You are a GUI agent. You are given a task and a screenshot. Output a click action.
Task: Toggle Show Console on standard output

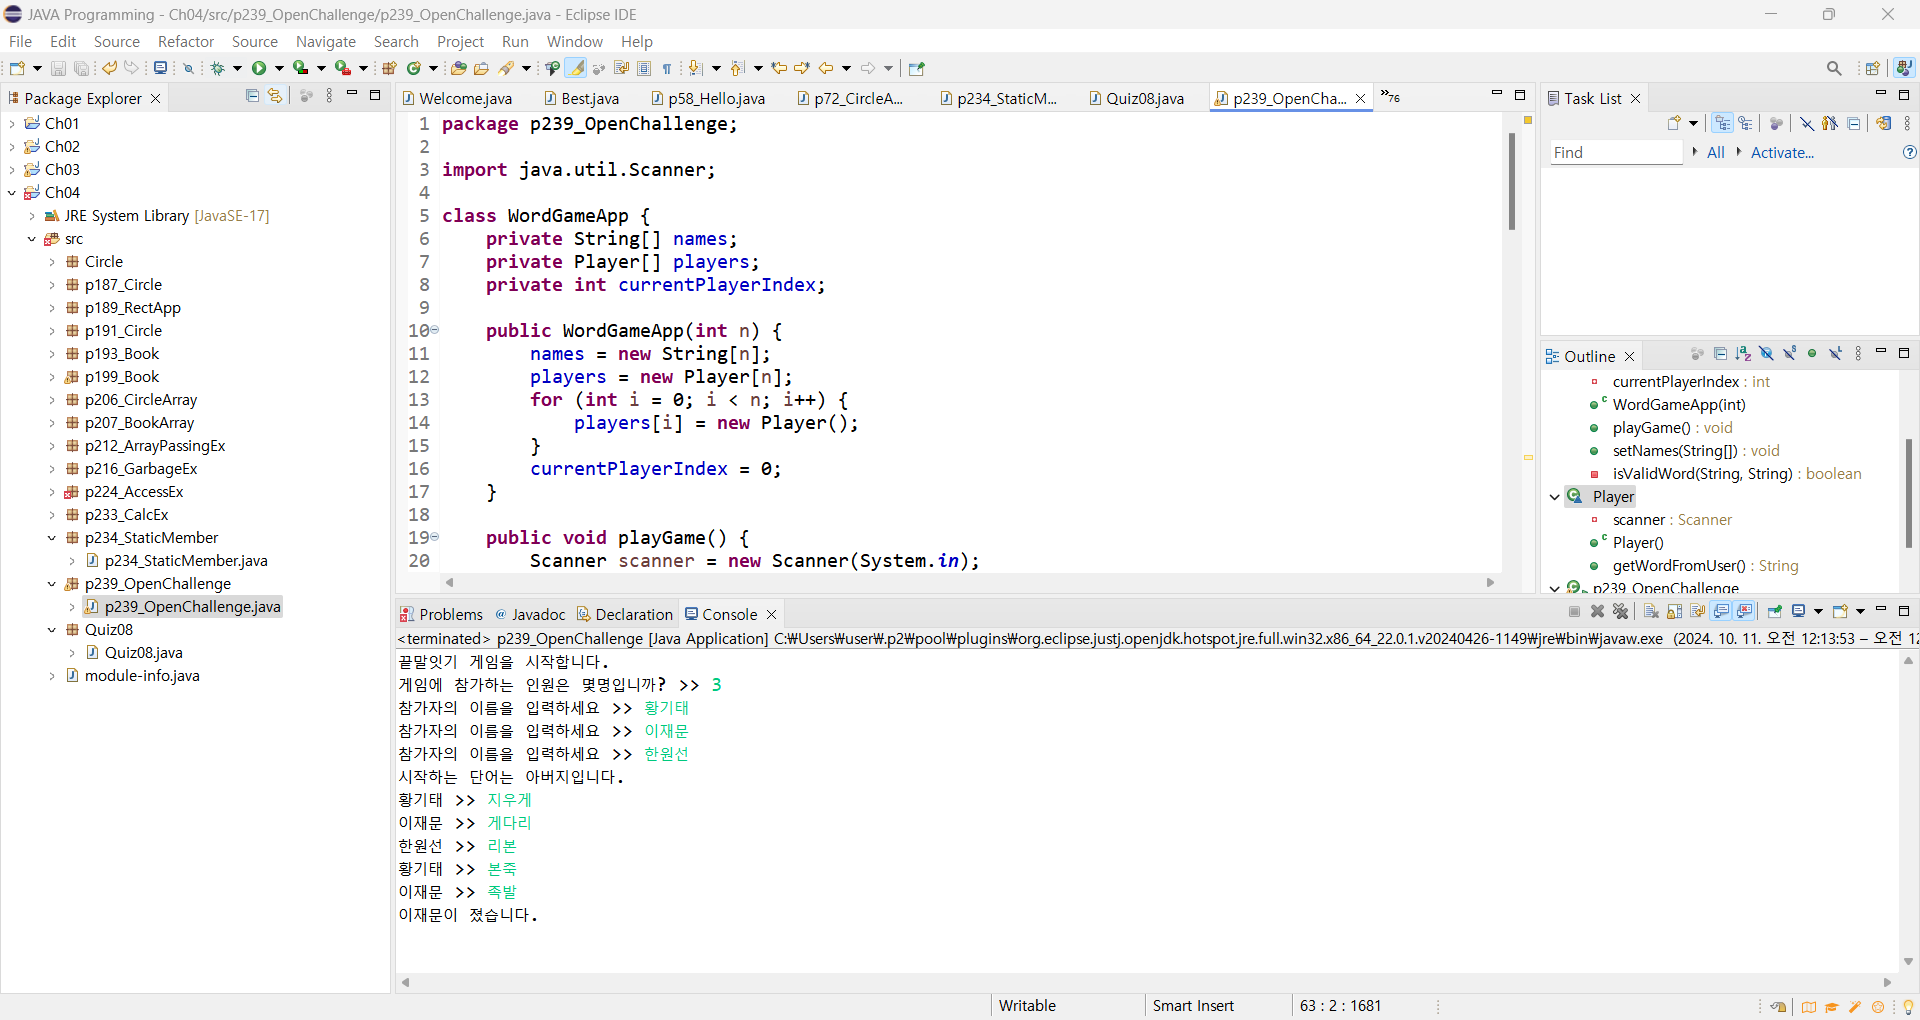click(x=1722, y=611)
